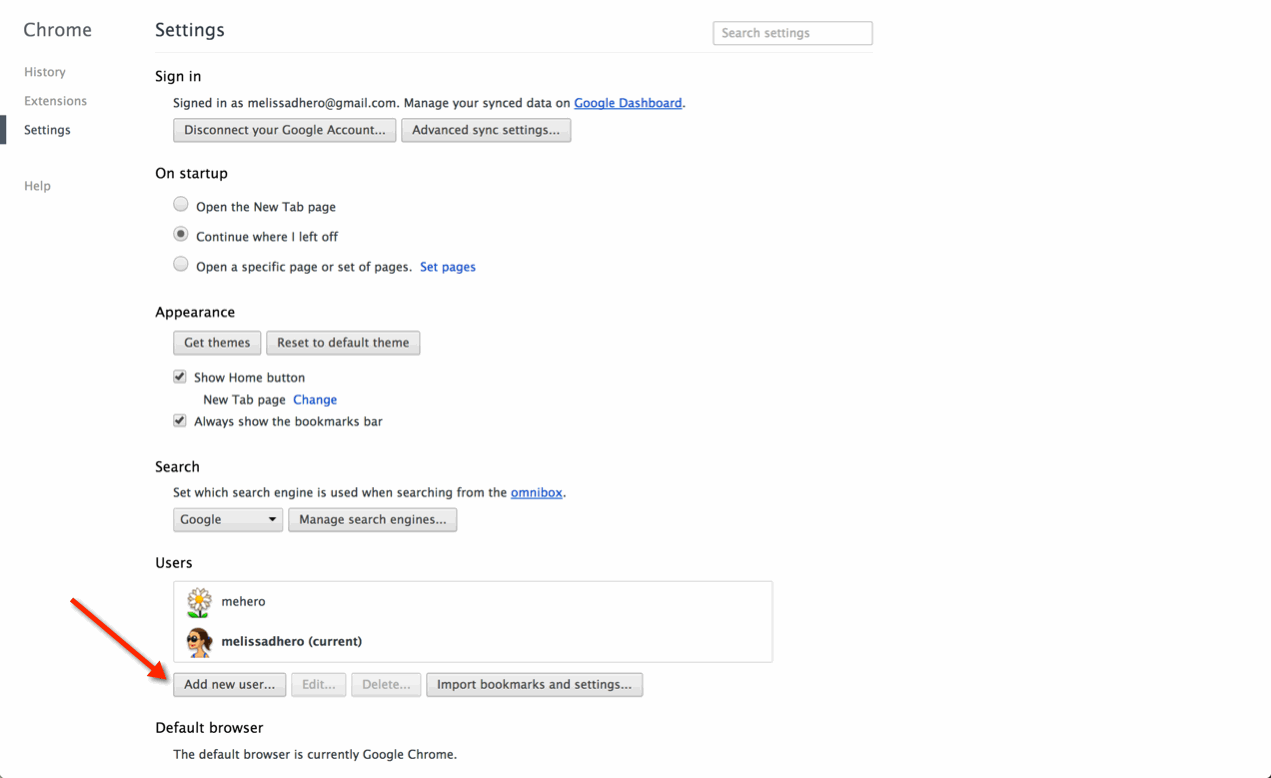Open History in the sidebar
The image size is (1271, 778).
45,72
